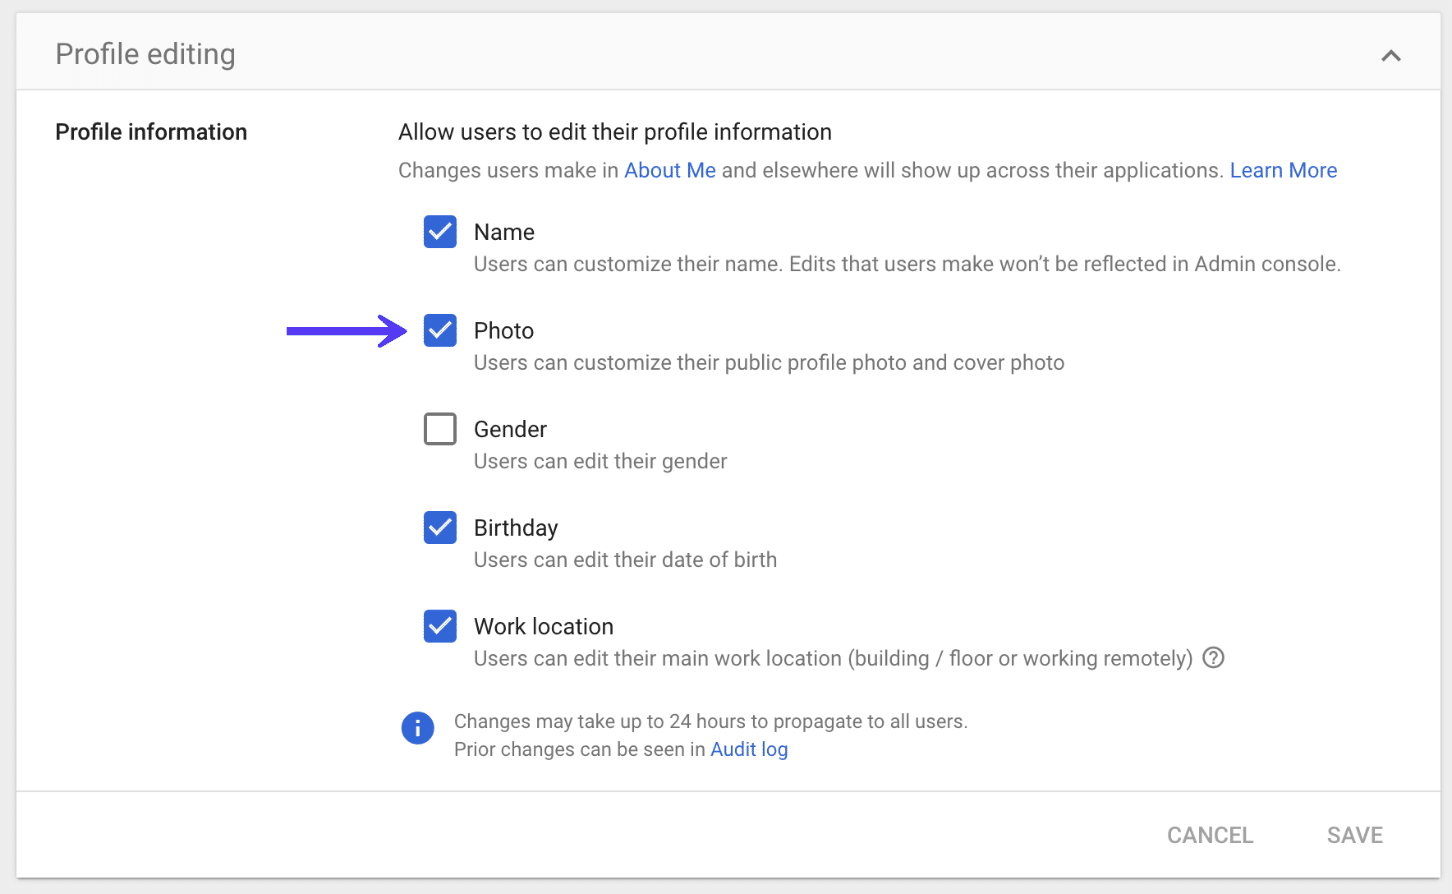Click the Profile information label

pyautogui.click(x=151, y=131)
